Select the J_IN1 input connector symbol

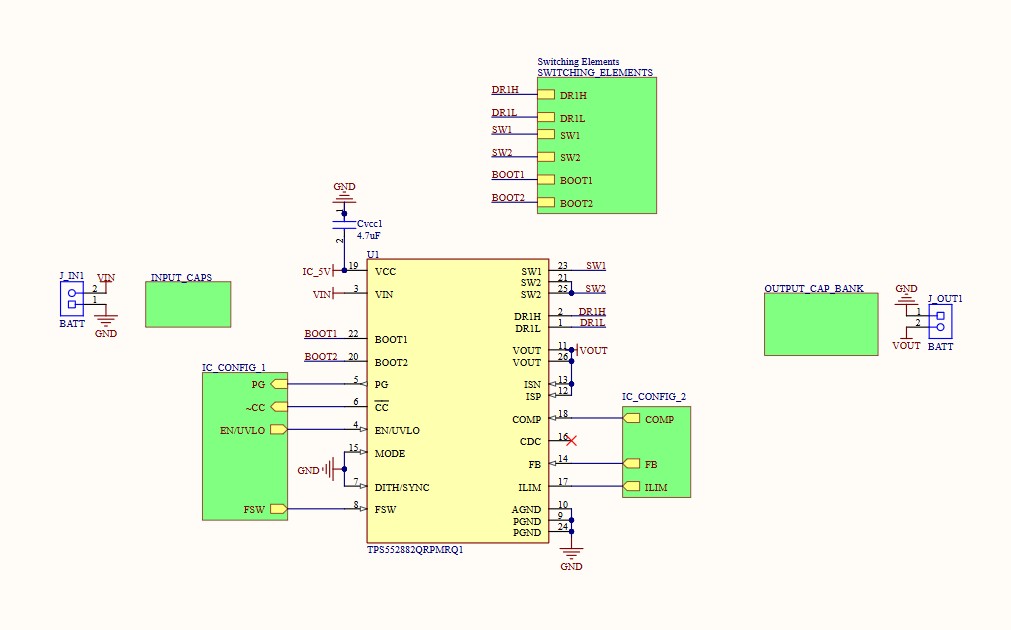[73, 299]
